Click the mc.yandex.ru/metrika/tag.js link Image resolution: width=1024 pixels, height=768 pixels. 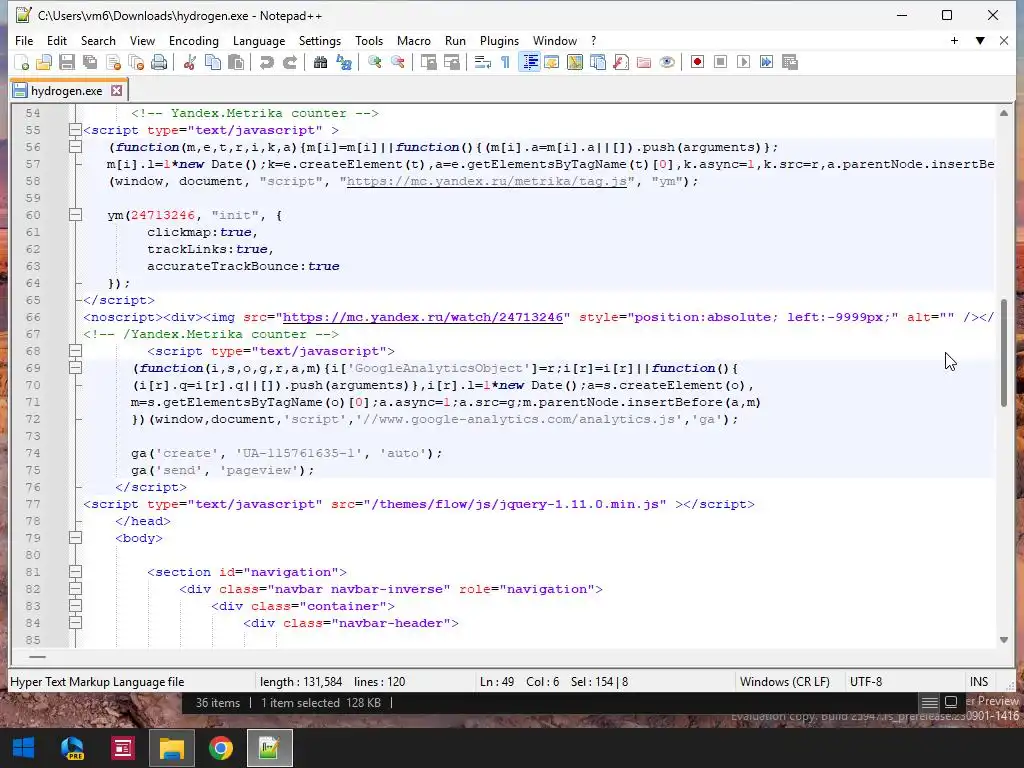pyautogui.click(x=487, y=181)
